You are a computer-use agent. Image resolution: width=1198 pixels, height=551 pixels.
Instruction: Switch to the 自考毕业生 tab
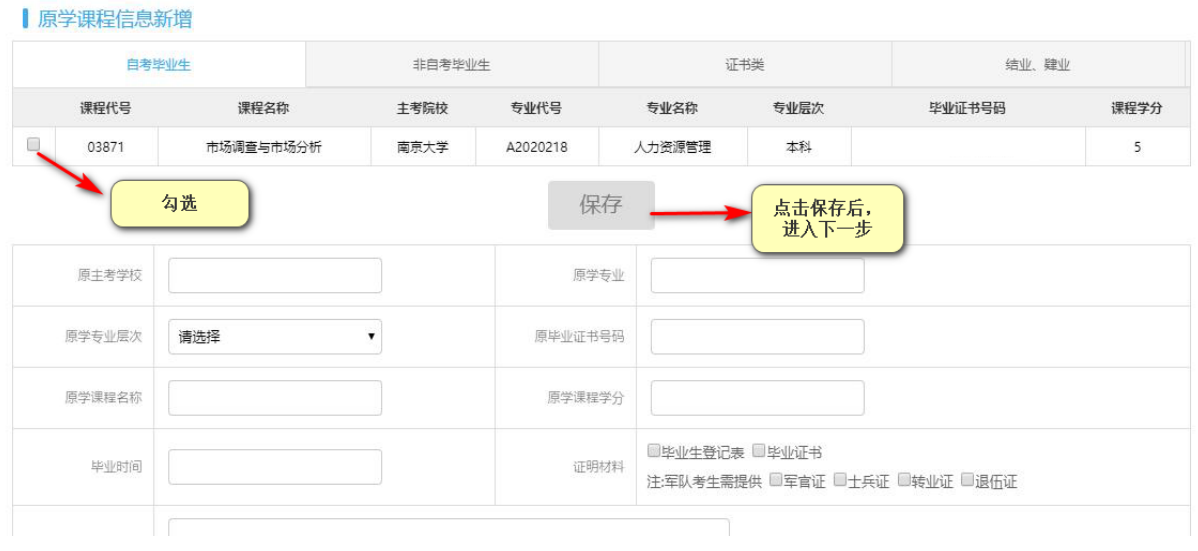158,65
